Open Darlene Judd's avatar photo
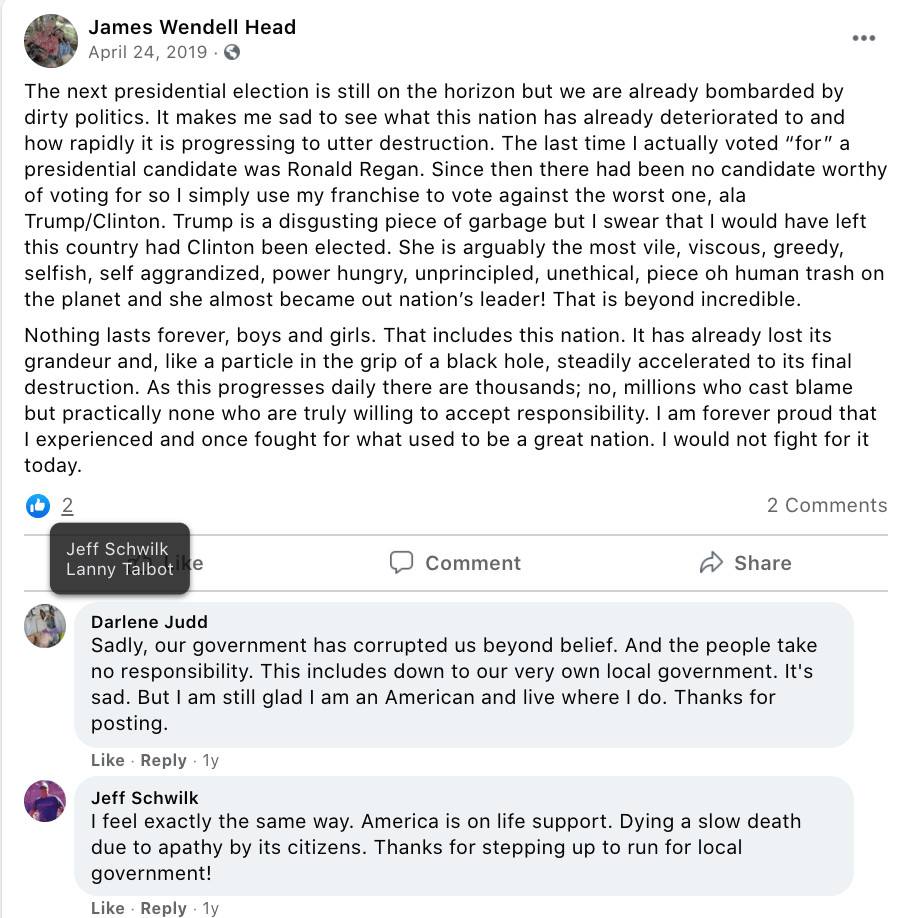 pyautogui.click(x=45, y=627)
